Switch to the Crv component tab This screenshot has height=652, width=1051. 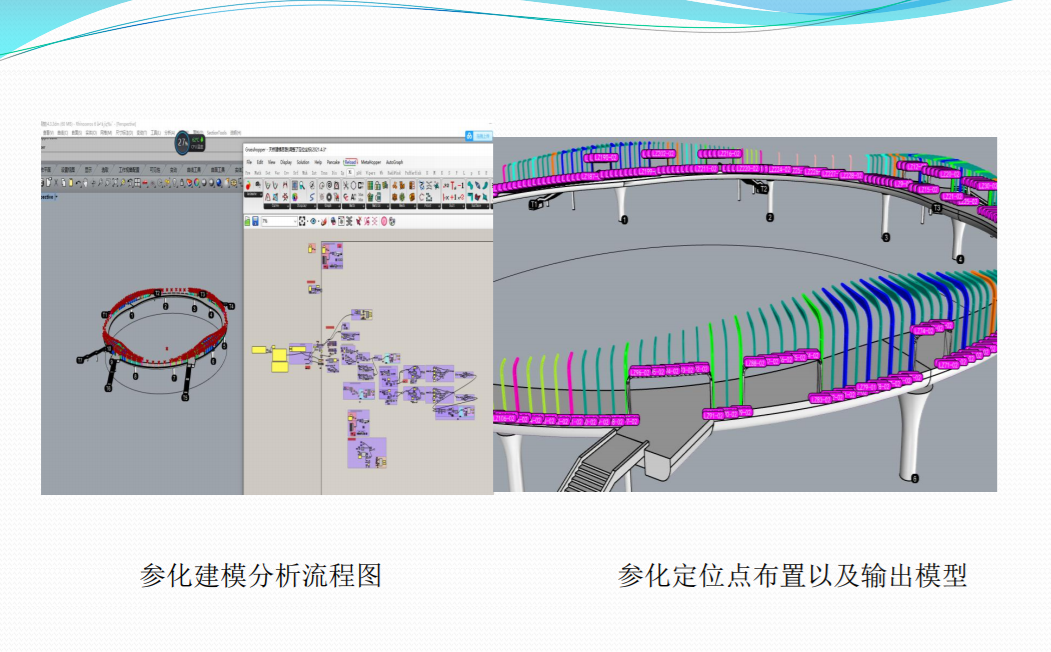coord(286,173)
